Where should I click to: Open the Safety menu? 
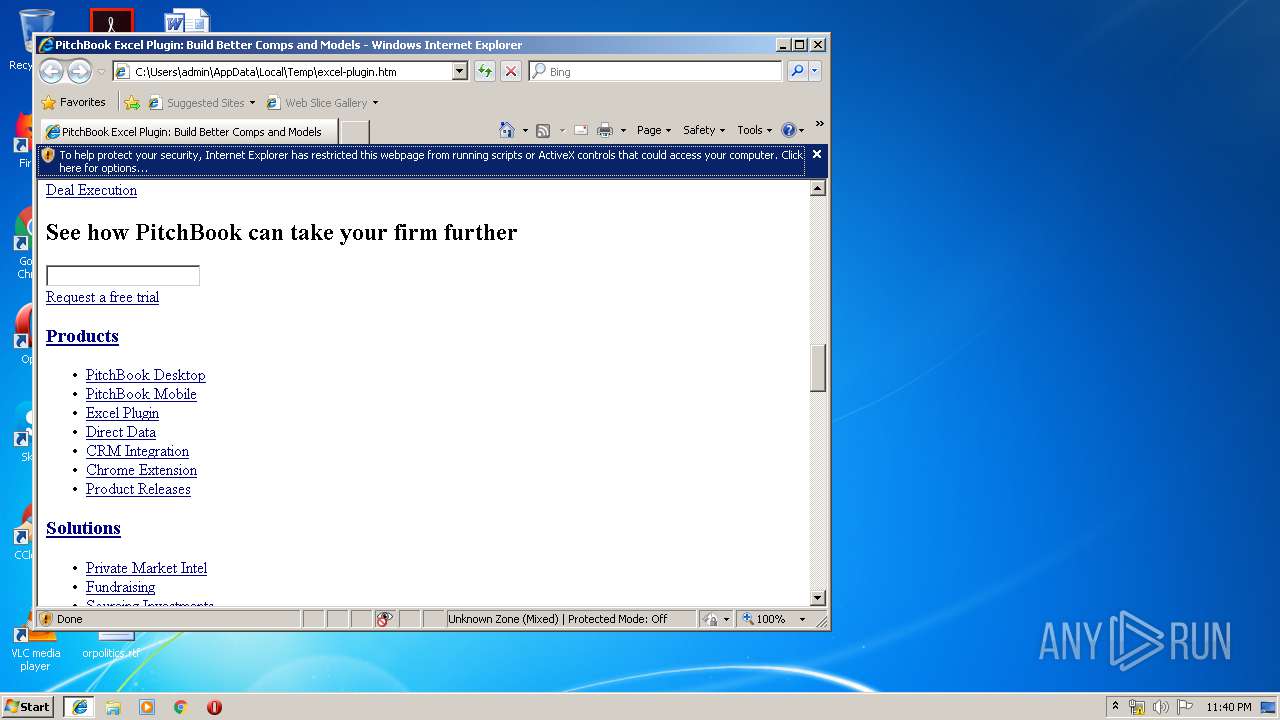click(704, 130)
